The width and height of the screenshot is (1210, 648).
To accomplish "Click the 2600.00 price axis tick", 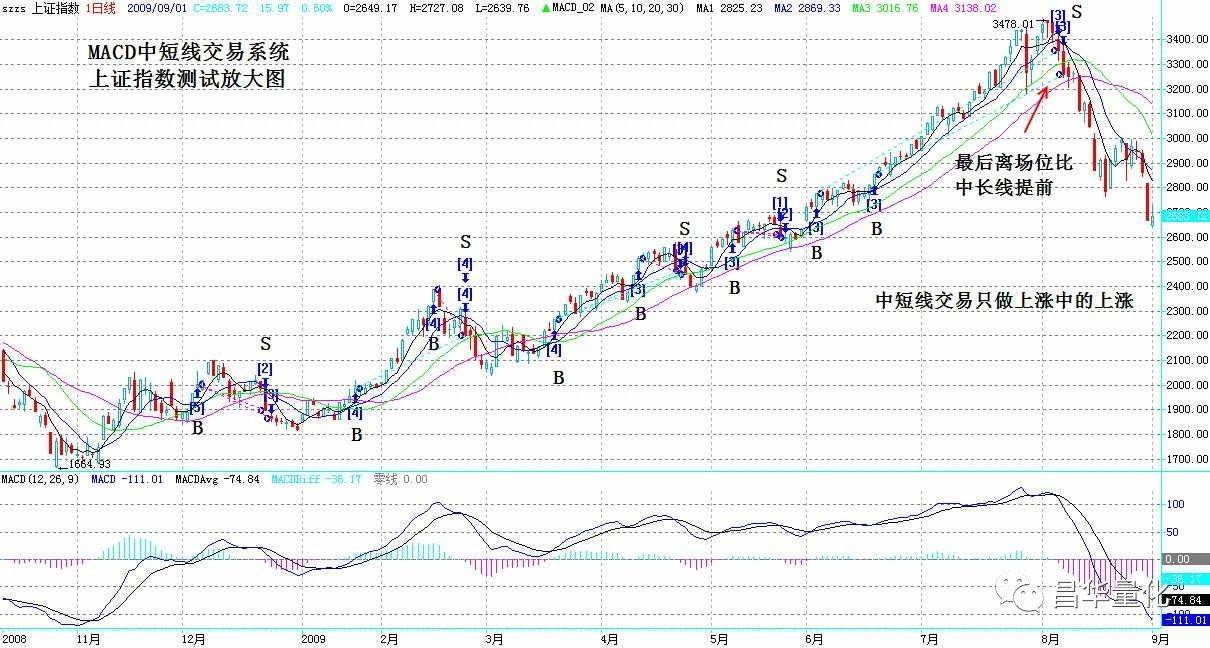I will pos(1185,237).
